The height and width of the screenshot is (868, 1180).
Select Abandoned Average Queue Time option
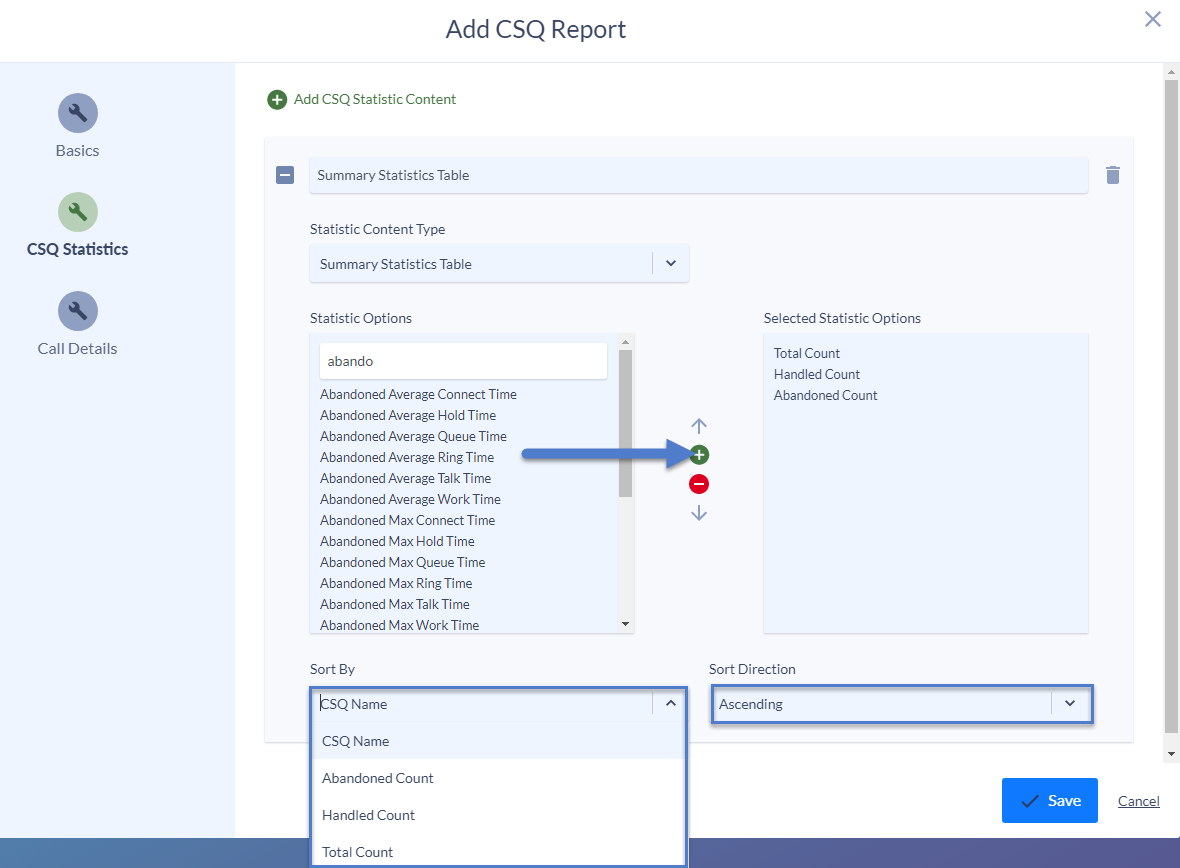point(413,437)
